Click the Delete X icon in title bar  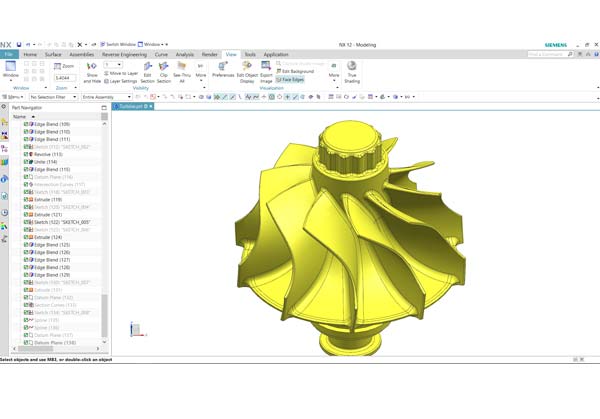pyautogui.click(x=80, y=44)
